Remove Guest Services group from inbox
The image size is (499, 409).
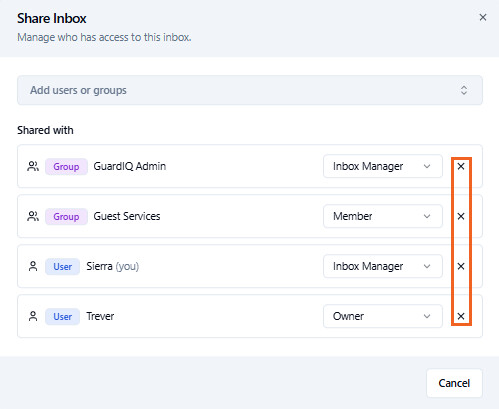(x=461, y=216)
